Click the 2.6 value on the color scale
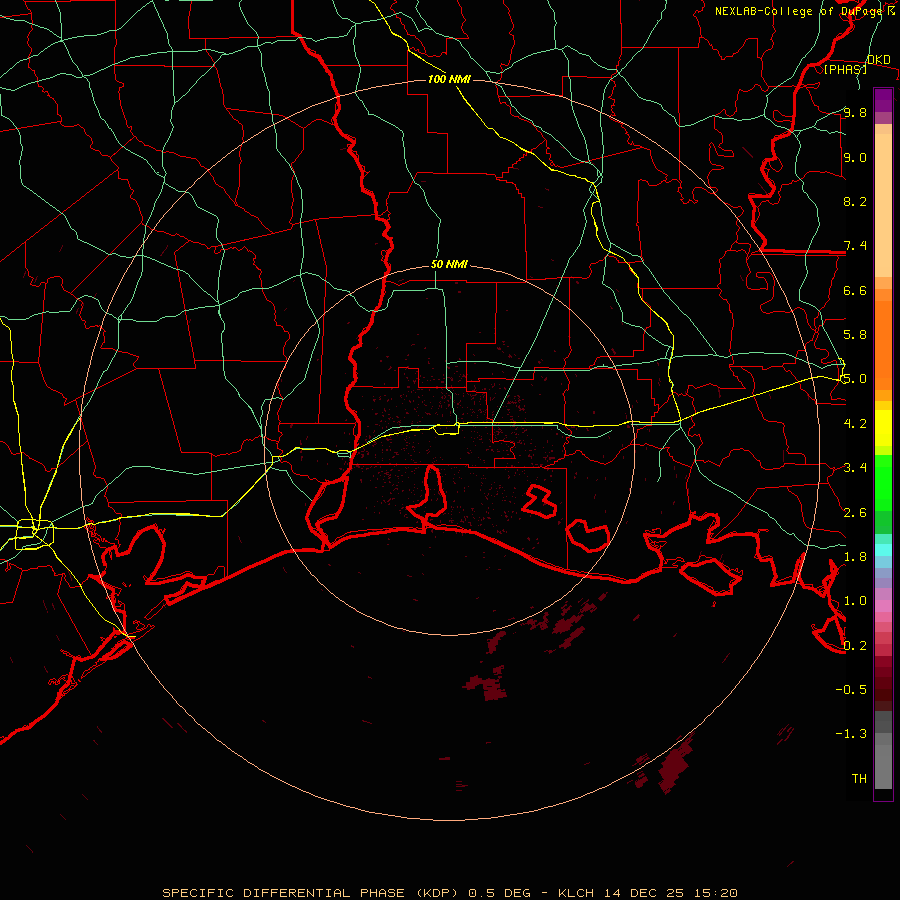 coord(855,513)
